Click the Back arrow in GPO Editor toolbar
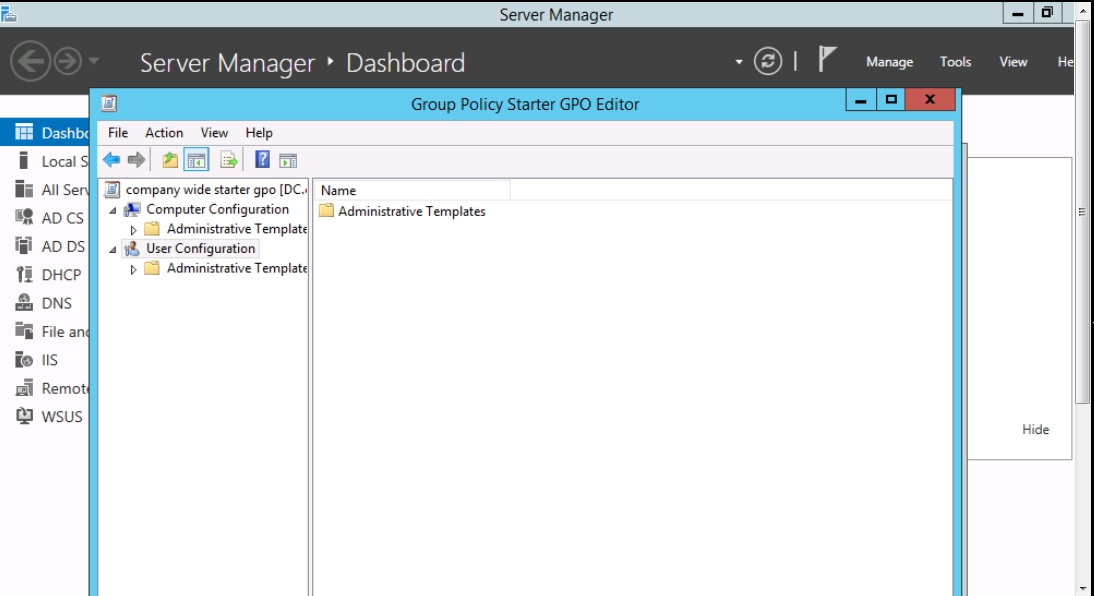Image resolution: width=1094 pixels, height=596 pixels. click(x=112, y=160)
